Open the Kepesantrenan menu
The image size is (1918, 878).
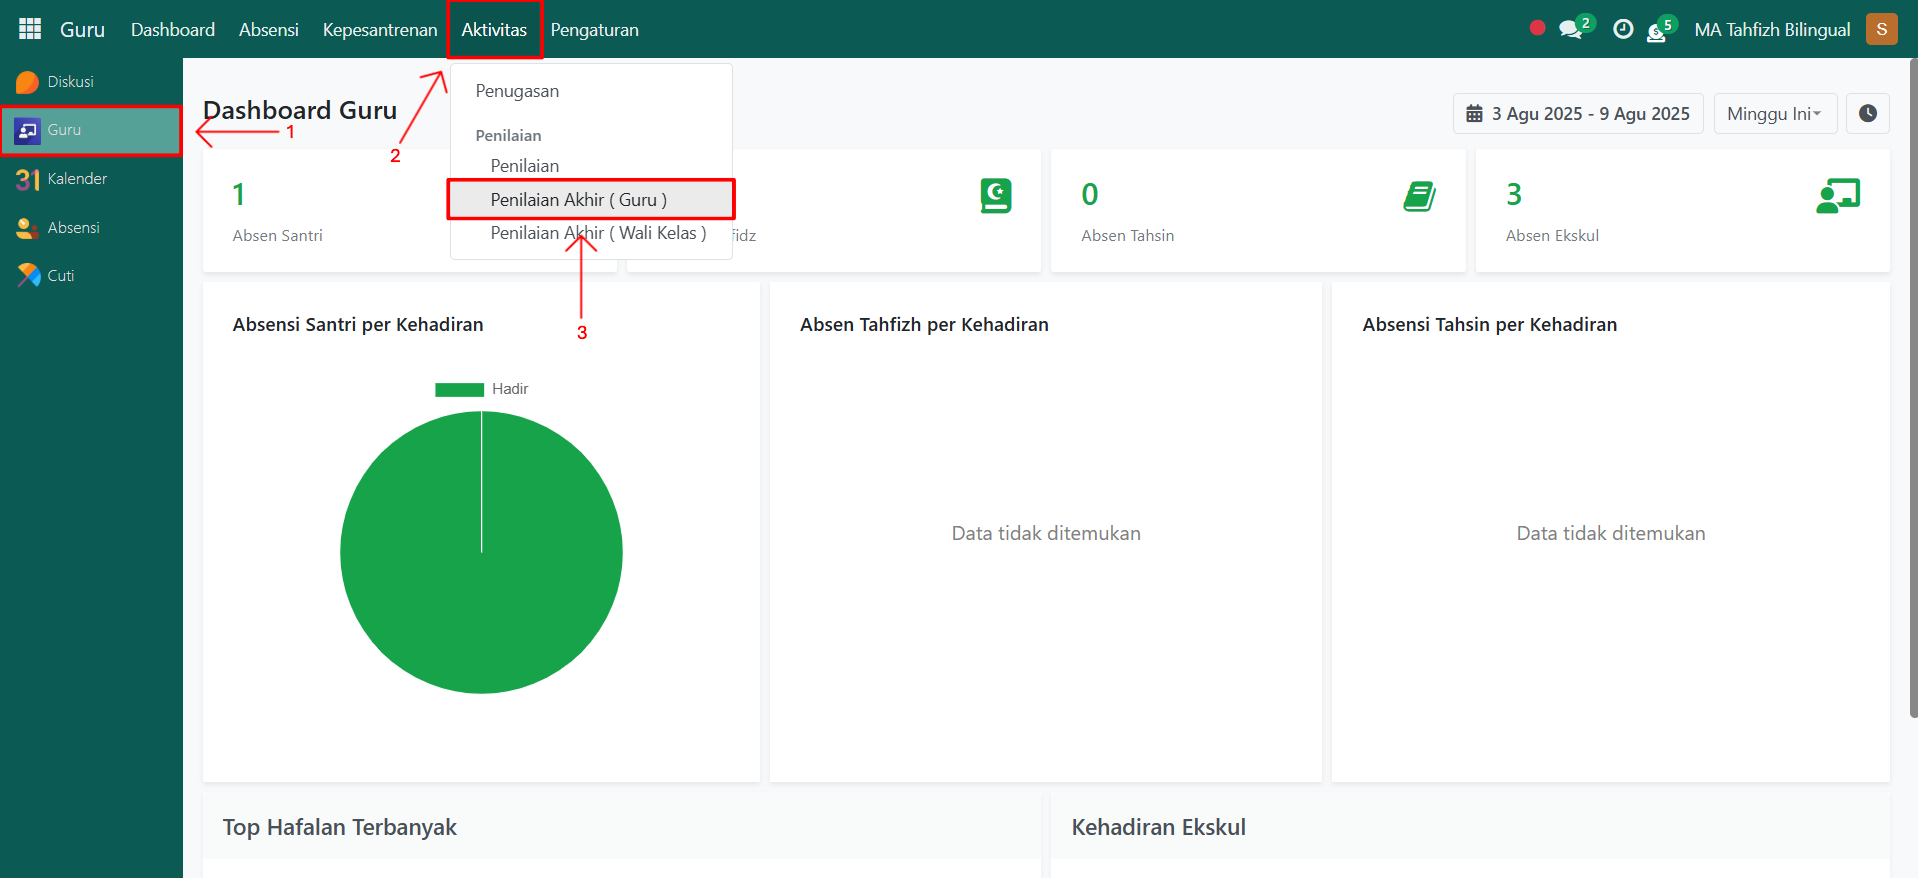[x=379, y=30]
